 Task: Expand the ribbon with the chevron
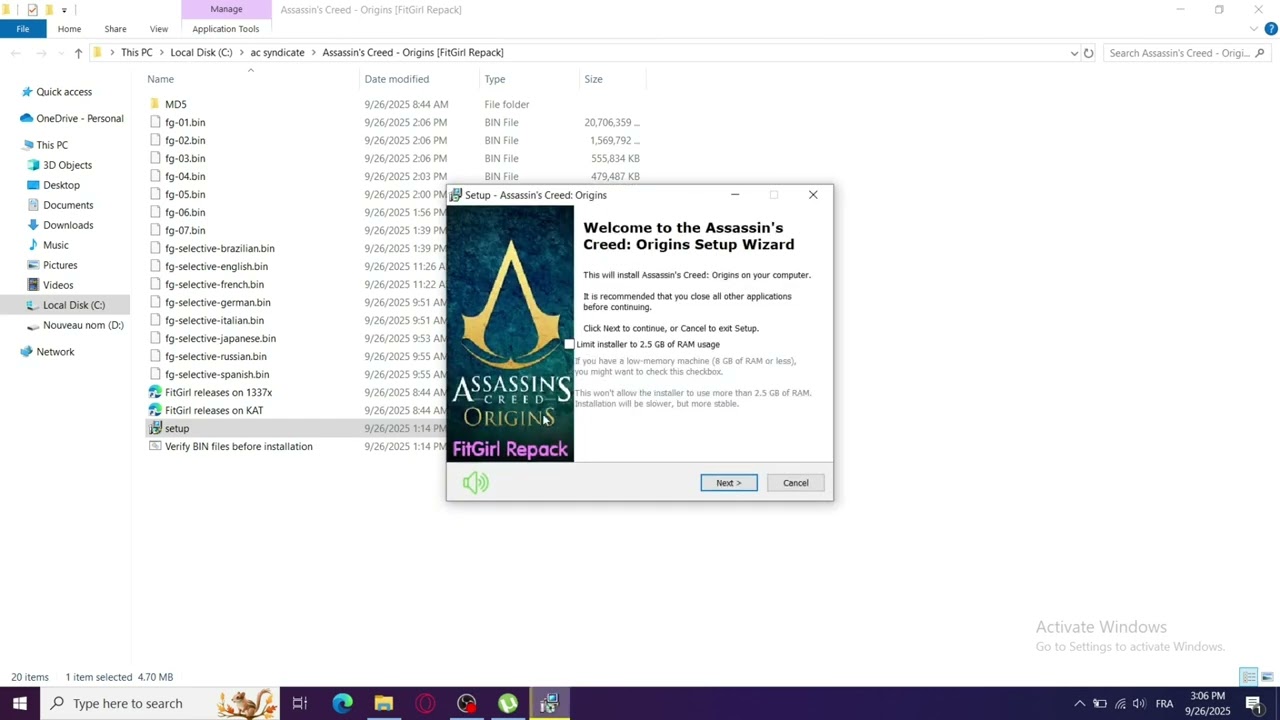coord(1254,29)
